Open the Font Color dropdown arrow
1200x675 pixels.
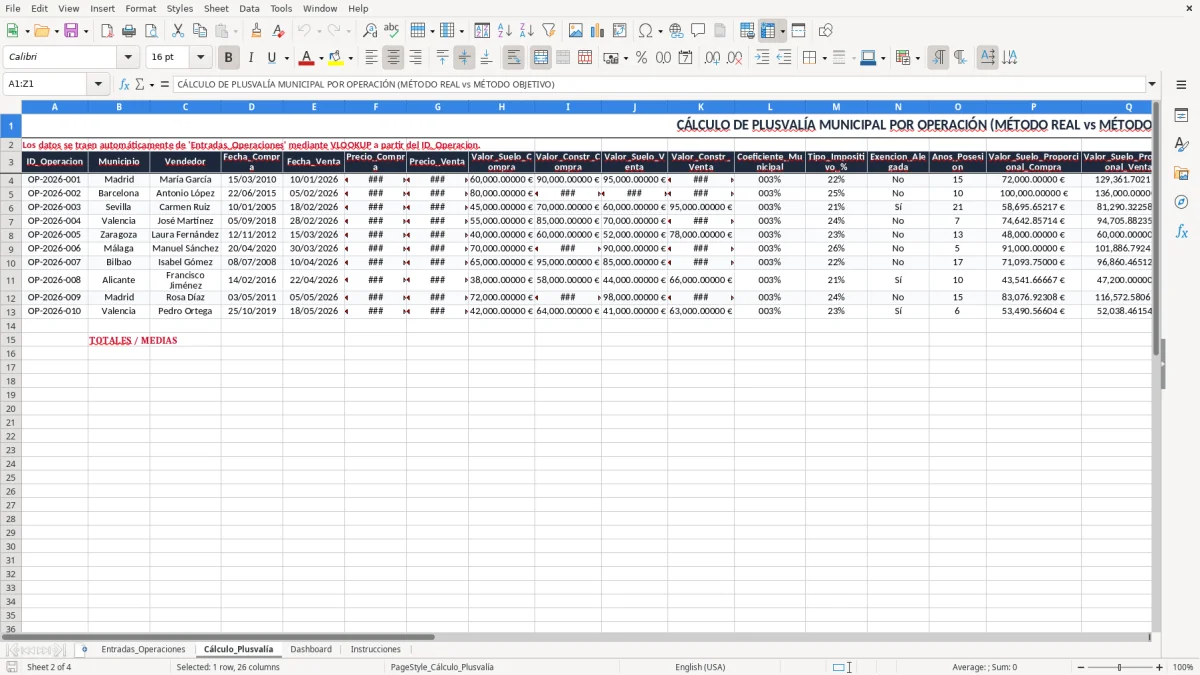tap(321, 58)
